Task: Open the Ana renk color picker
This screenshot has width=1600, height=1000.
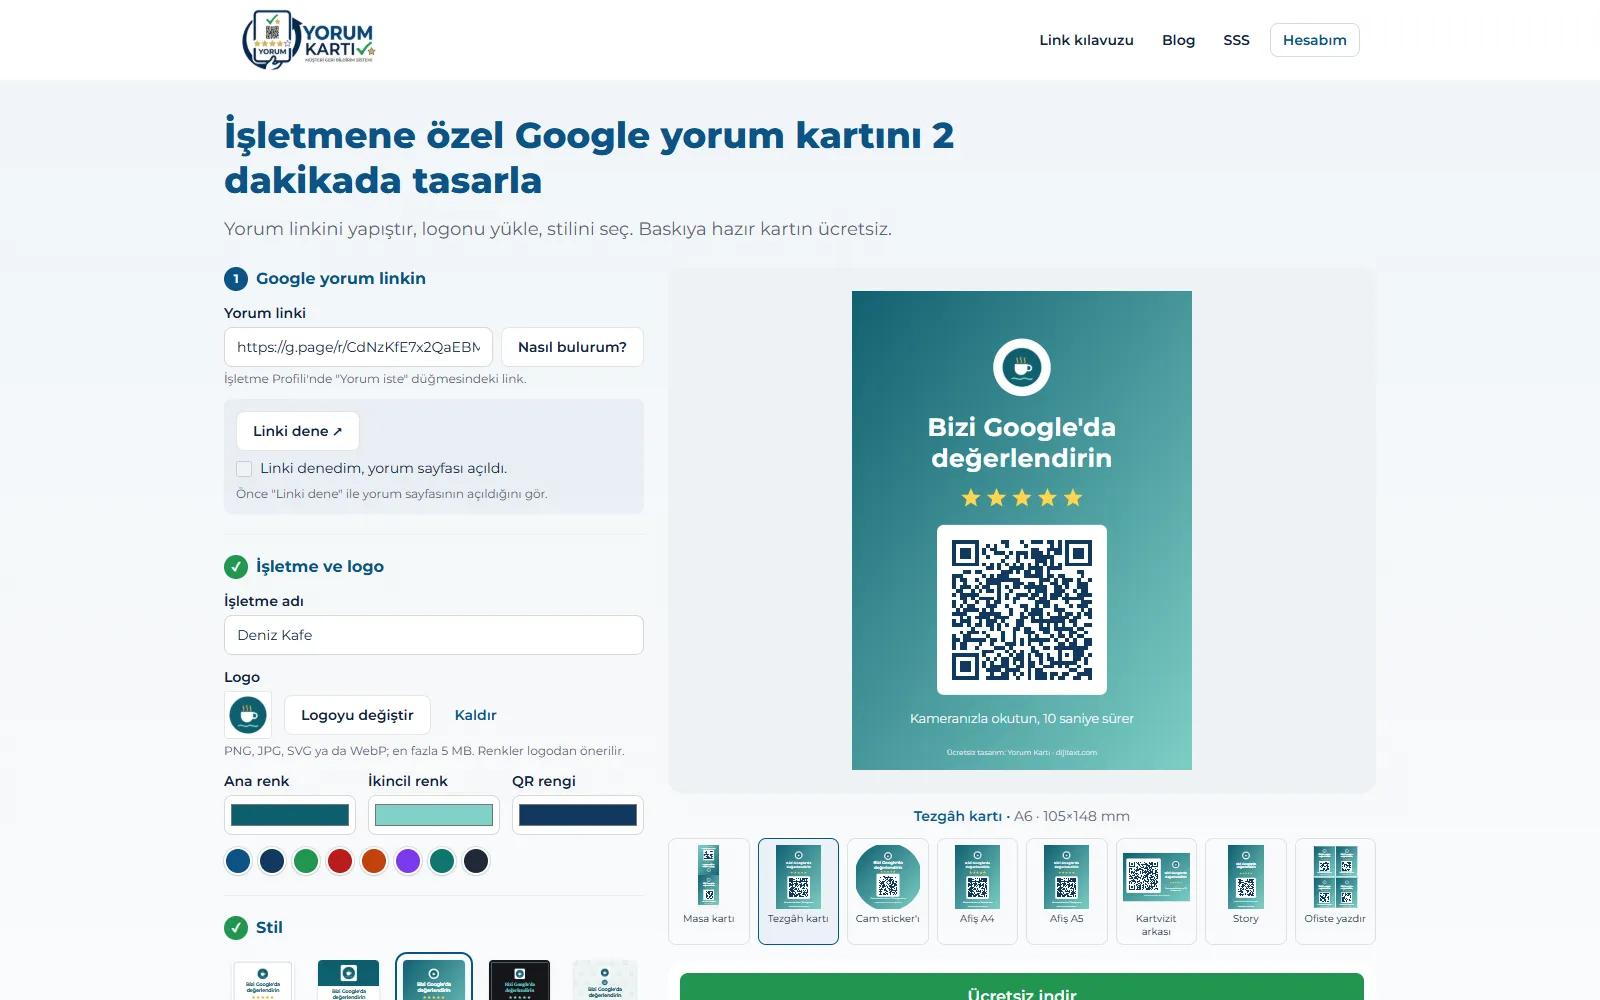Action: [290, 815]
